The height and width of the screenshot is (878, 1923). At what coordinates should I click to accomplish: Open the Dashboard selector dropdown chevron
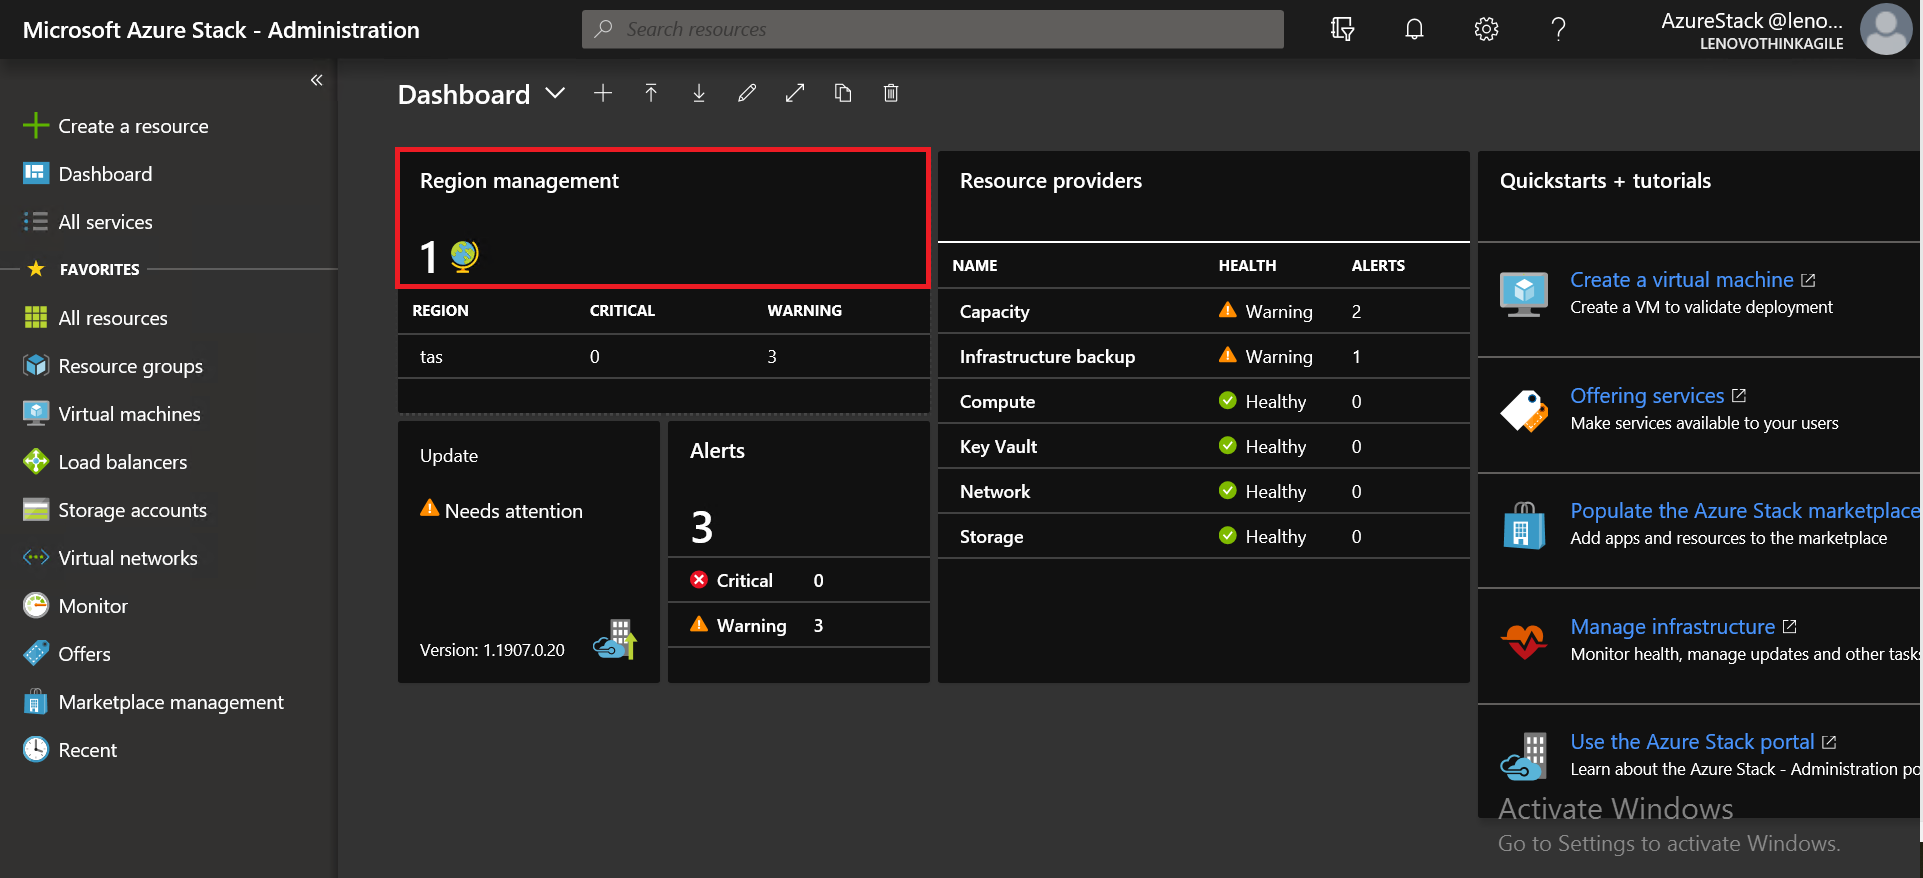coord(555,93)
